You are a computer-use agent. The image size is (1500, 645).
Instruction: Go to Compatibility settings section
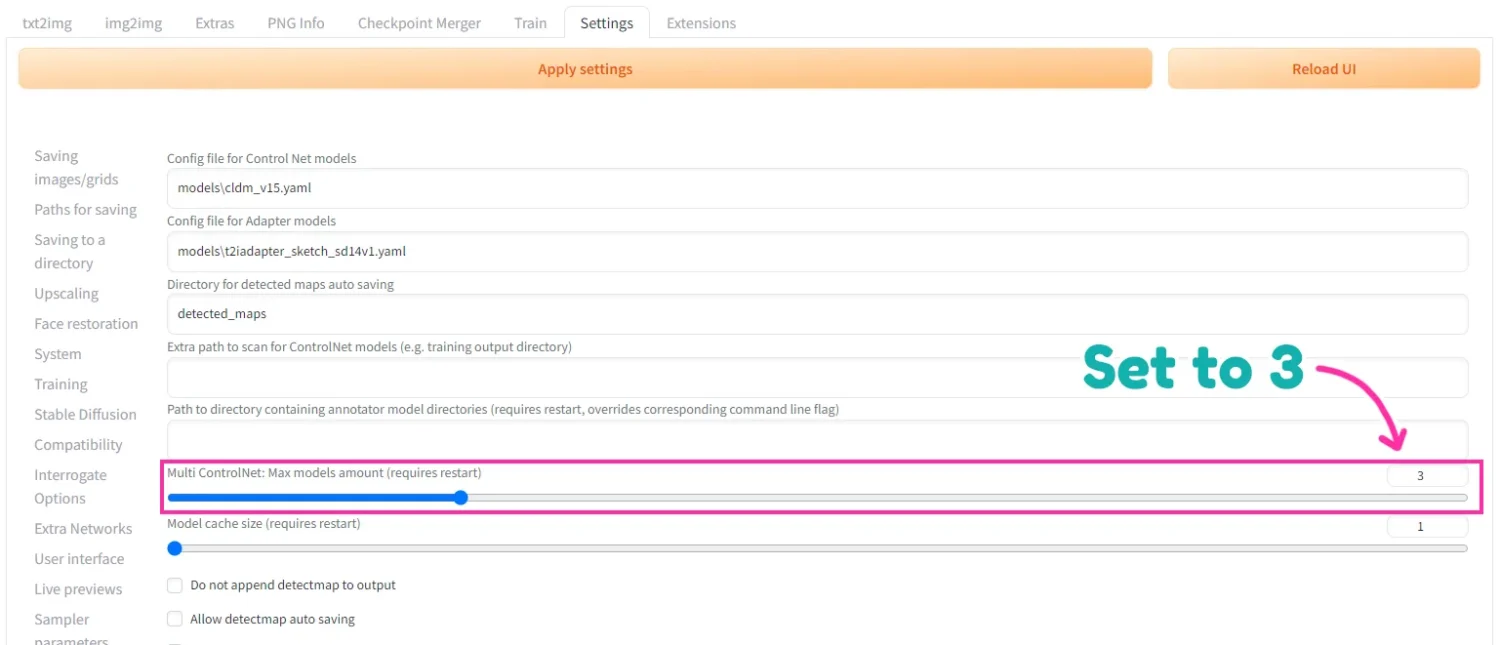pyautogui.click(x=78, y=445)
